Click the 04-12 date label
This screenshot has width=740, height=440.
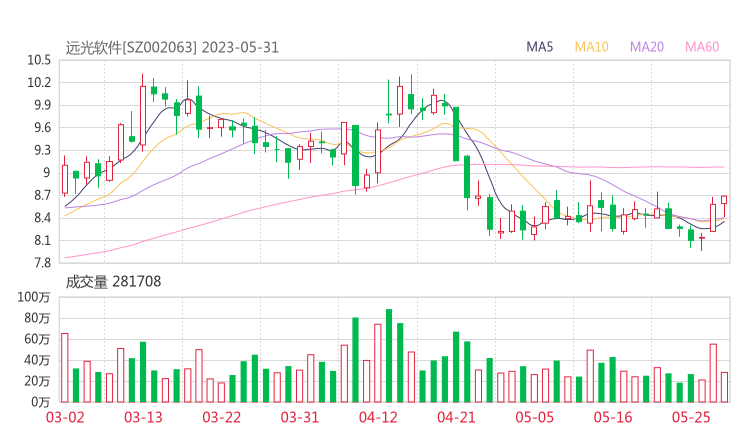tap(378, 417)
